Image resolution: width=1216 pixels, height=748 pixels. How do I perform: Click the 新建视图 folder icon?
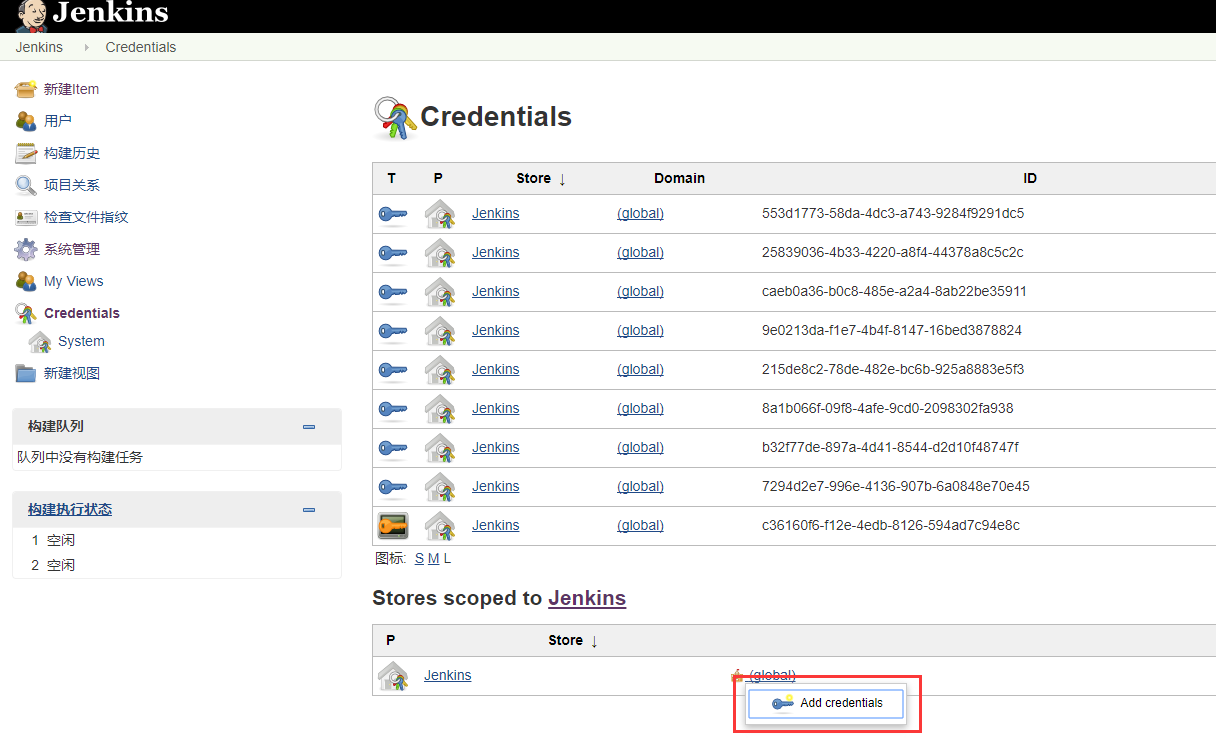26,373
